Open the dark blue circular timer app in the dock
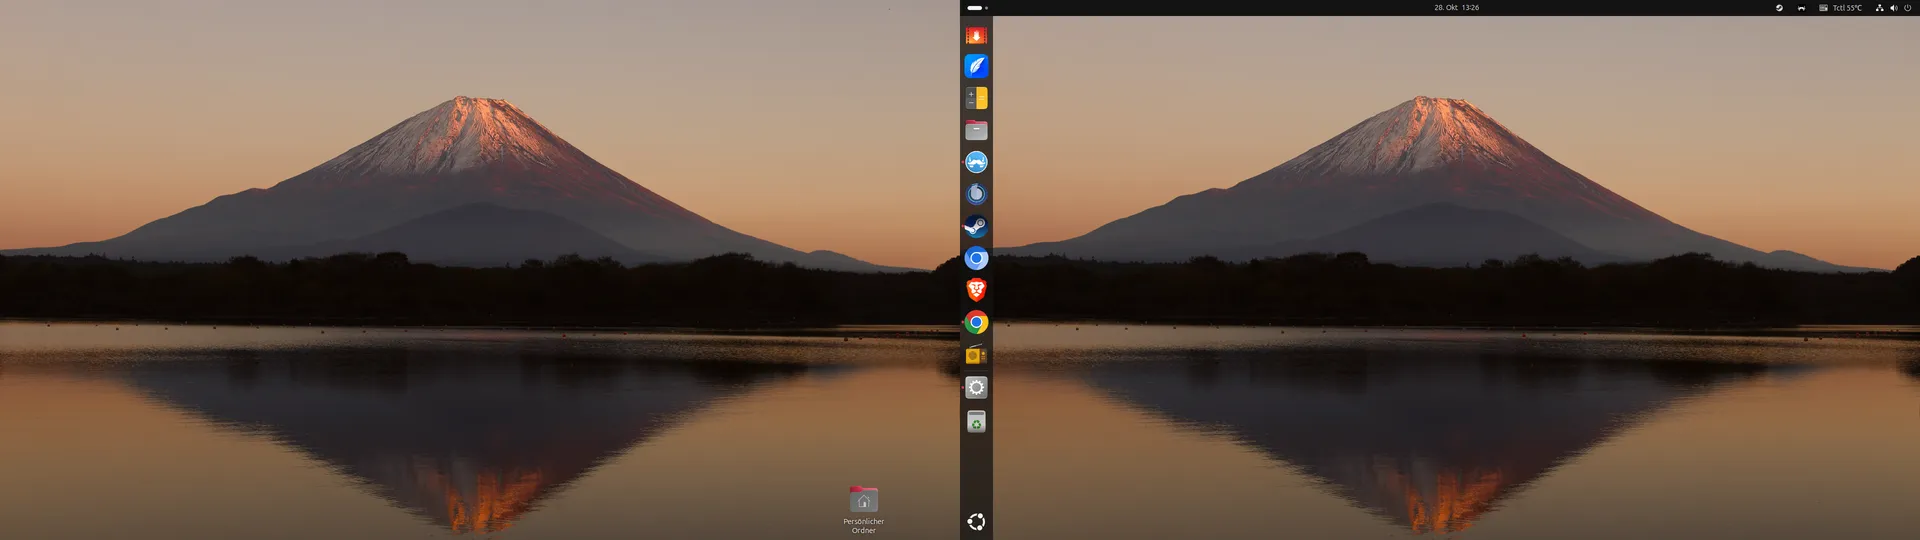1920x540 pixels. point(976,194)
